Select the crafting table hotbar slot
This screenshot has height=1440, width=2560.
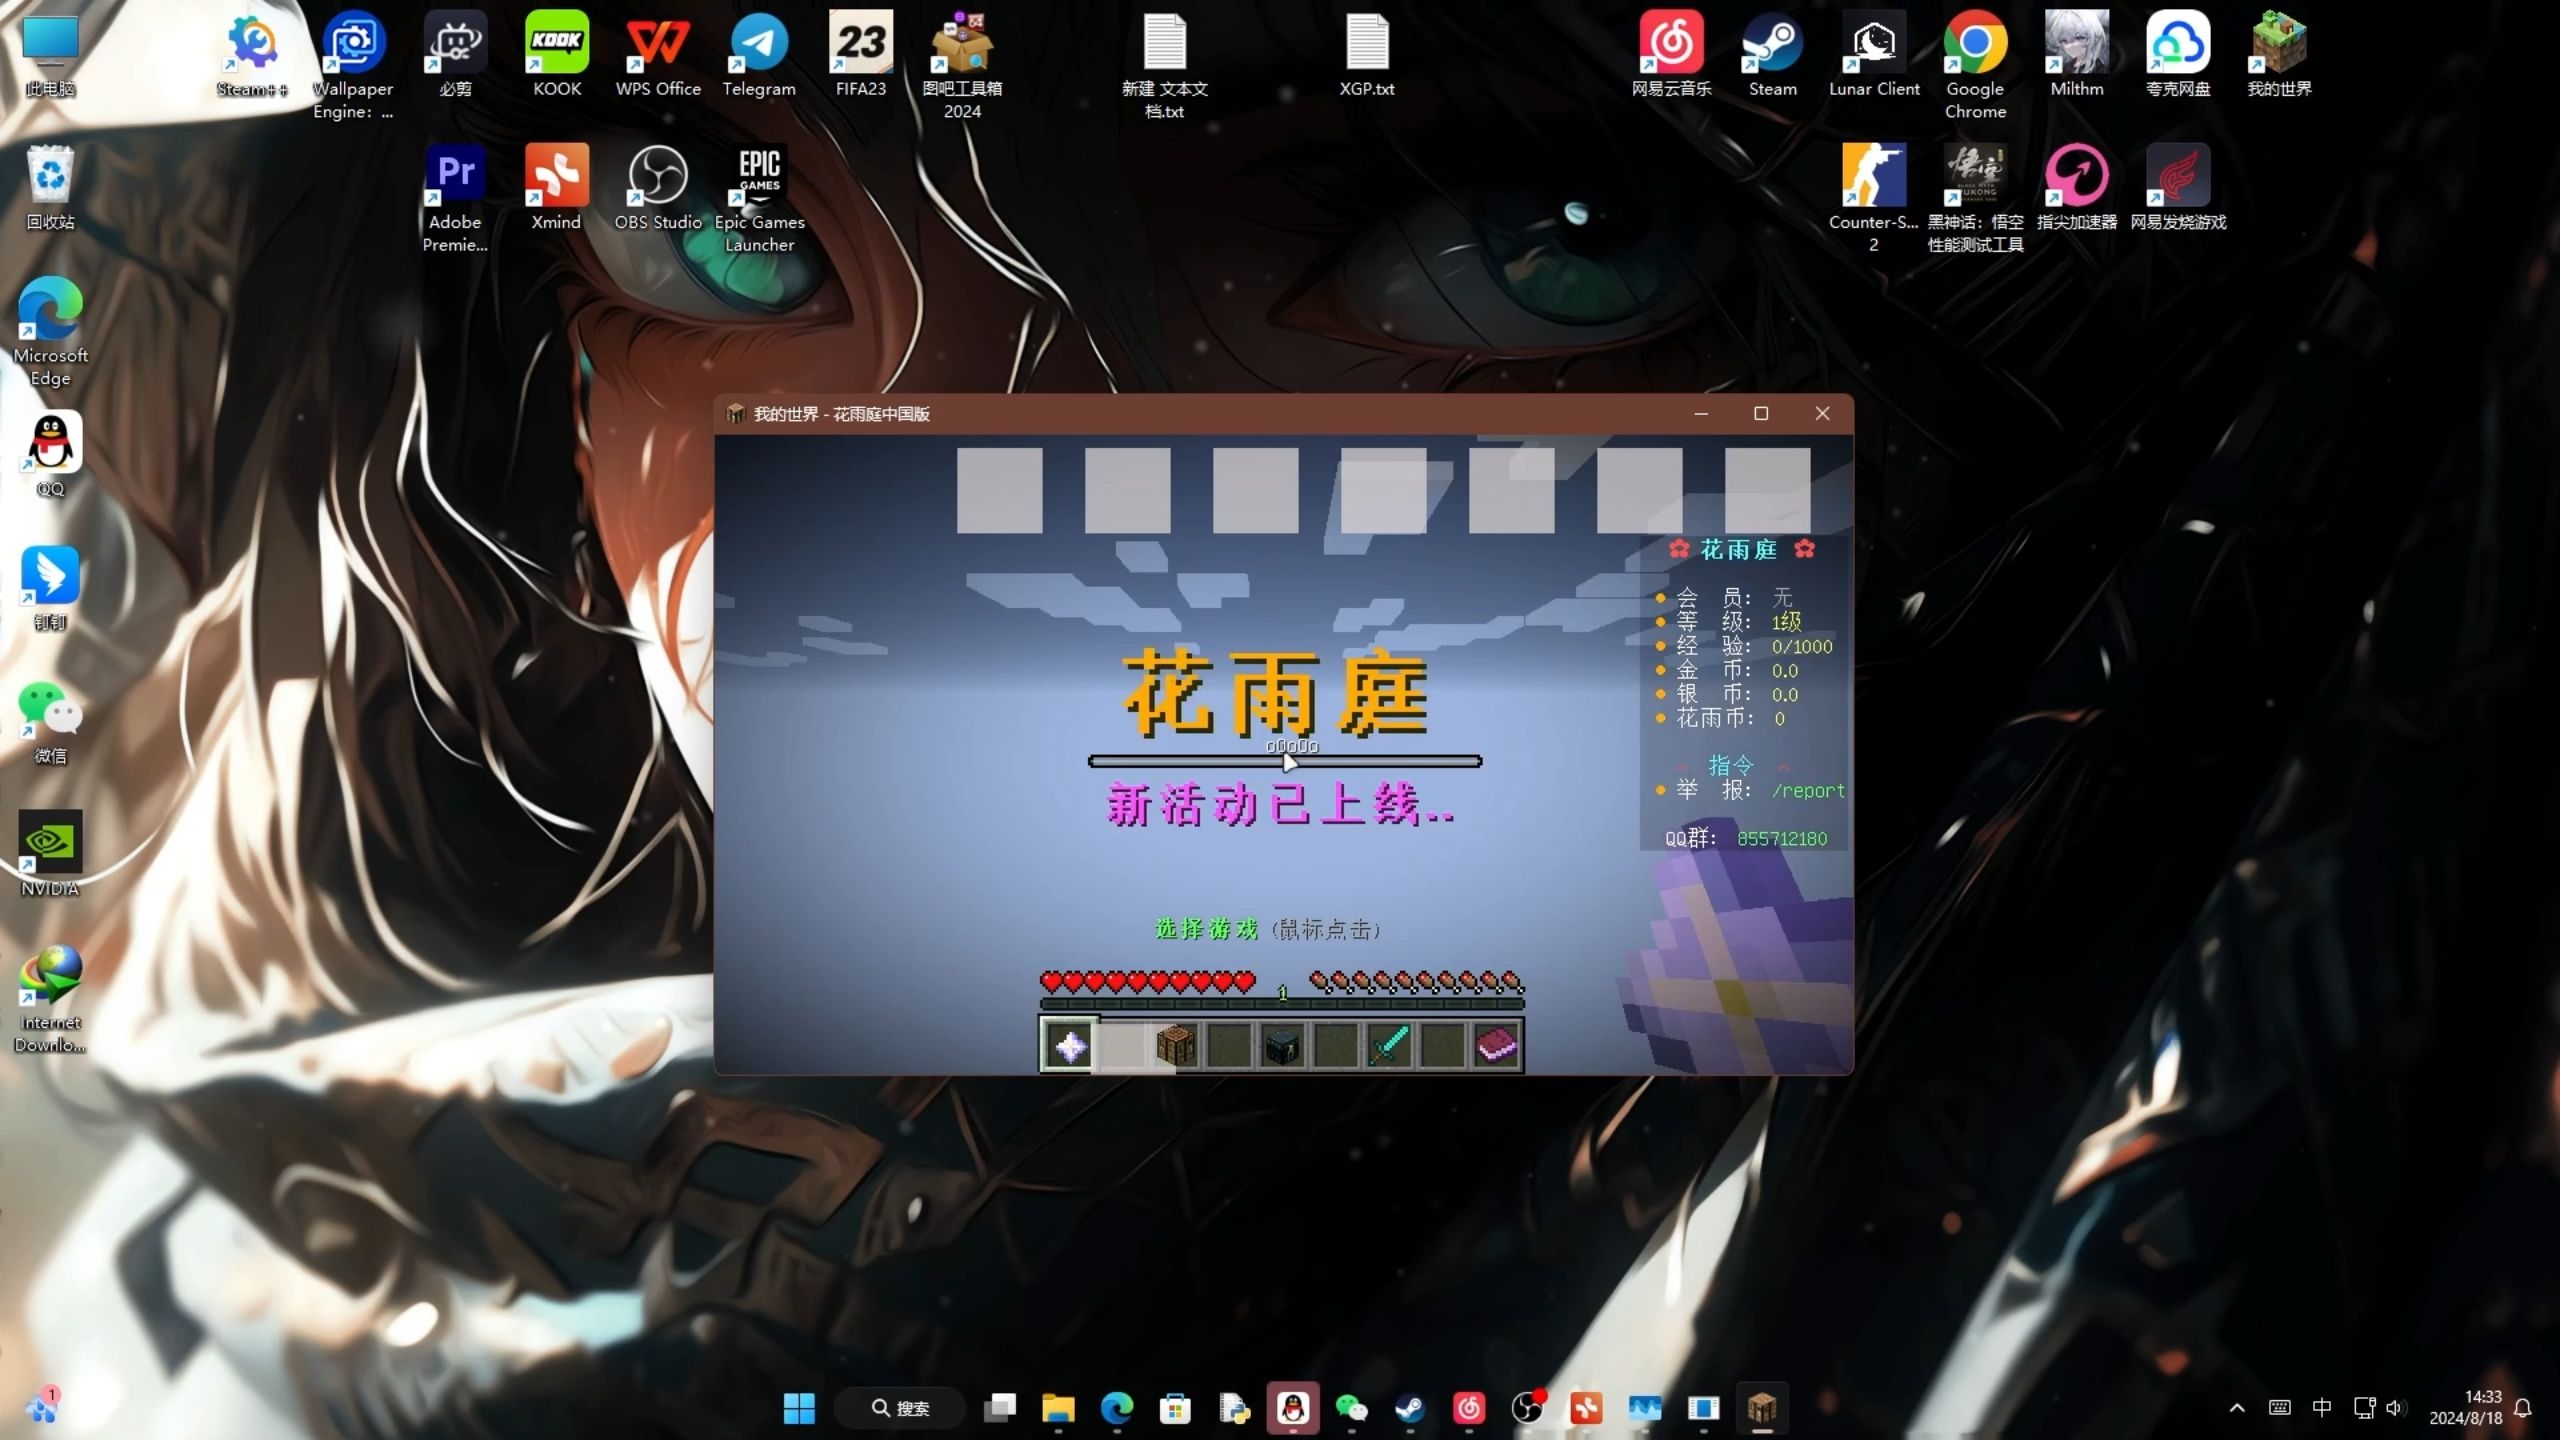coord(1175,1046)
